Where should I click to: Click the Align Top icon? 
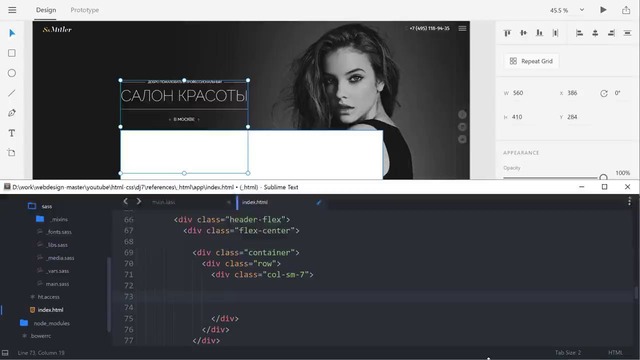click(507, 33)
